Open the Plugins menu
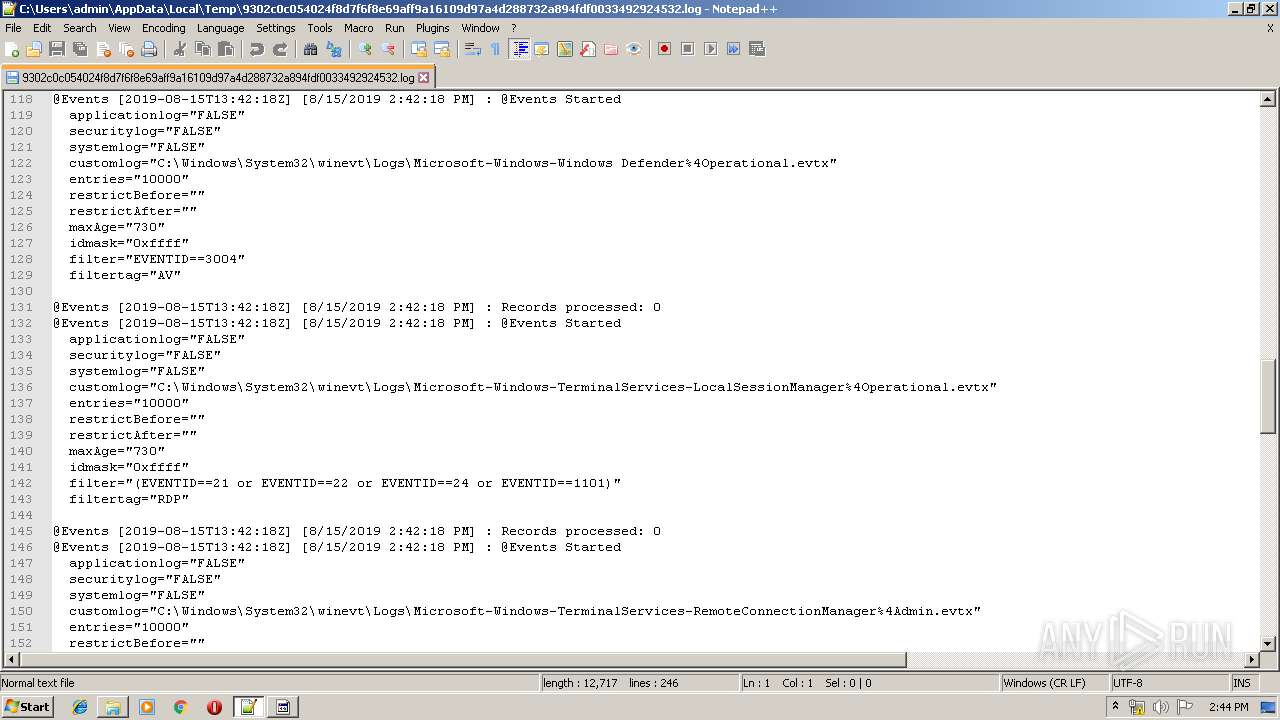The height and width of the screenshot is (720, 1280). (433, 28)
